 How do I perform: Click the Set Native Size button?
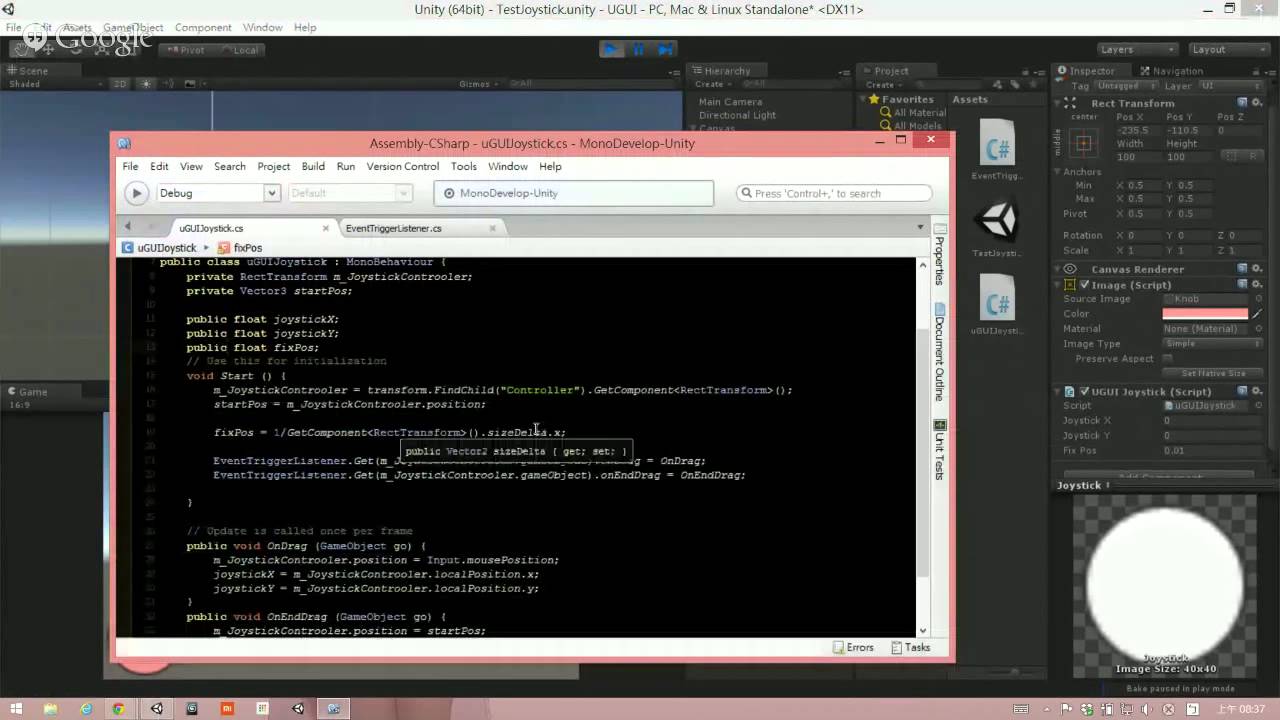(x=1213, y=373)
